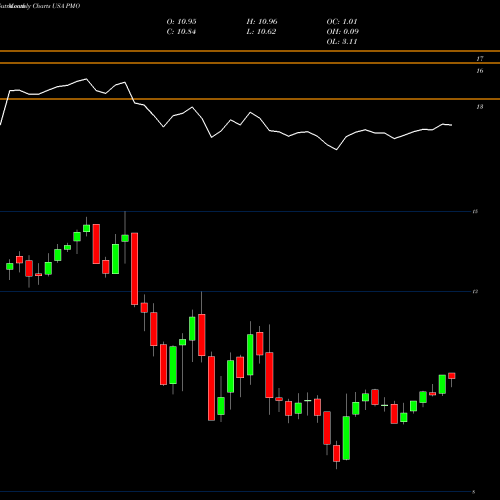
Task: Click the low value 'L: 10.62'
Action: (x=261, y=32)
